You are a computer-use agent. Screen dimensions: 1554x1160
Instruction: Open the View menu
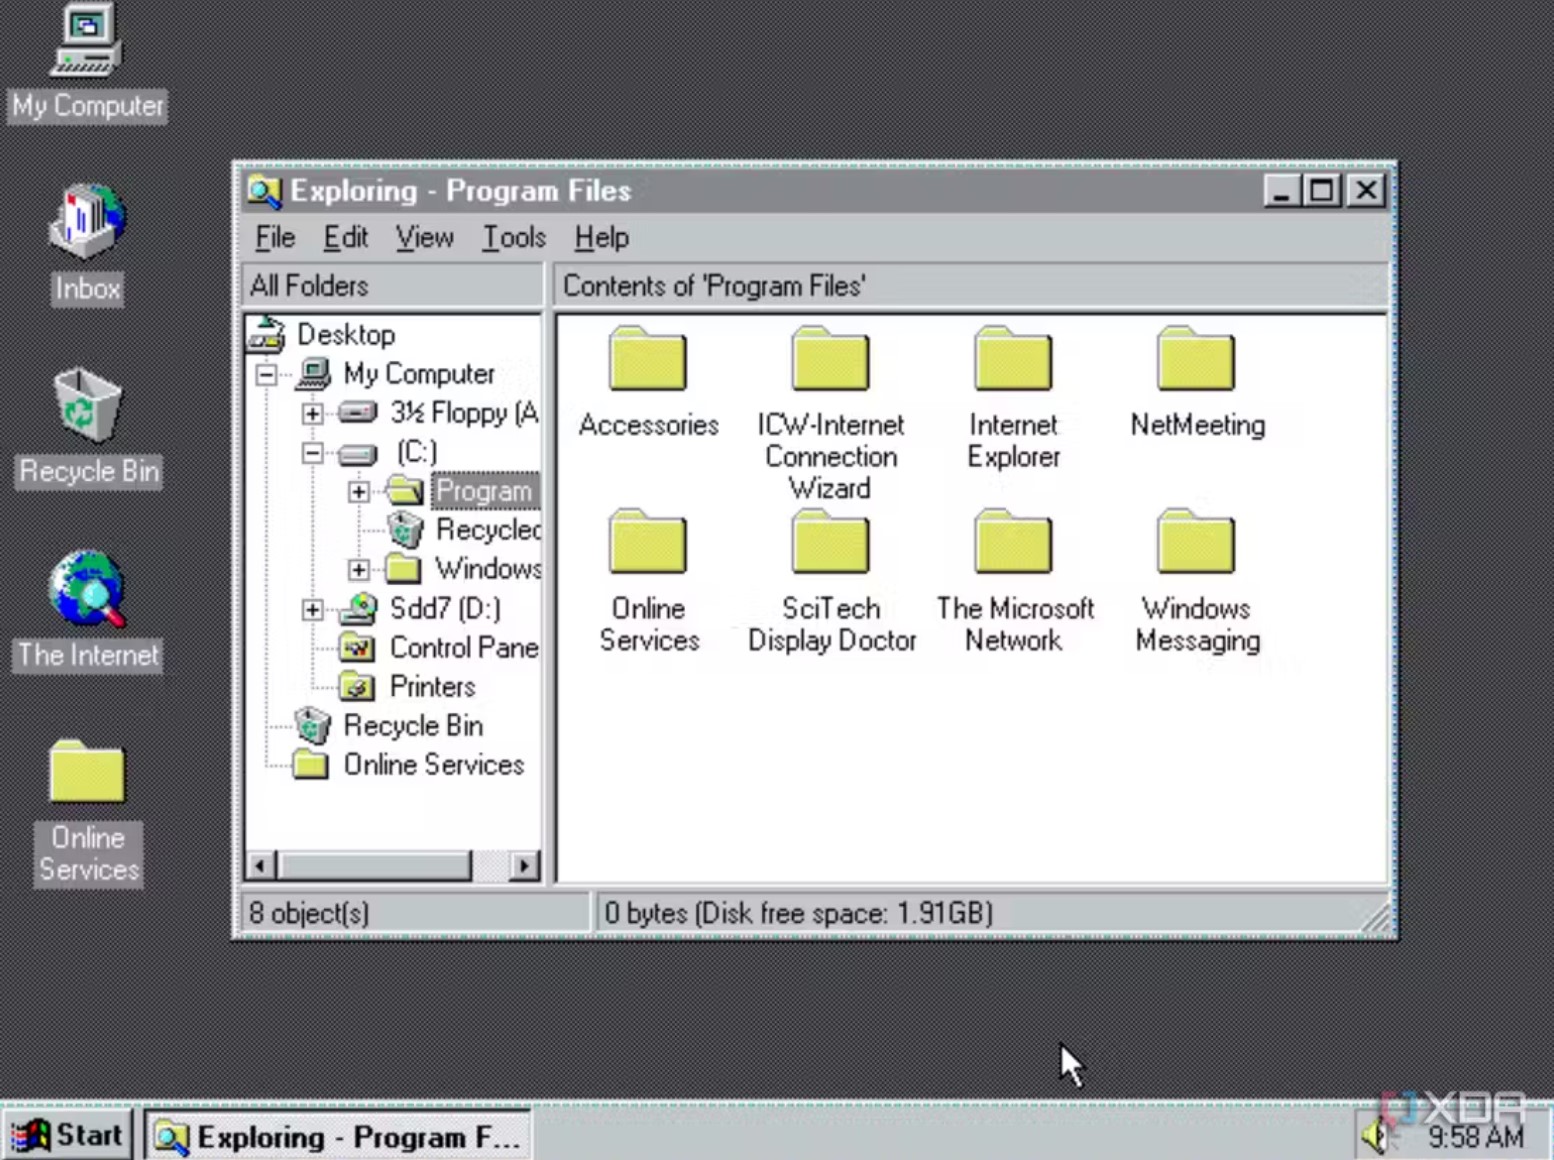(423, 237)
